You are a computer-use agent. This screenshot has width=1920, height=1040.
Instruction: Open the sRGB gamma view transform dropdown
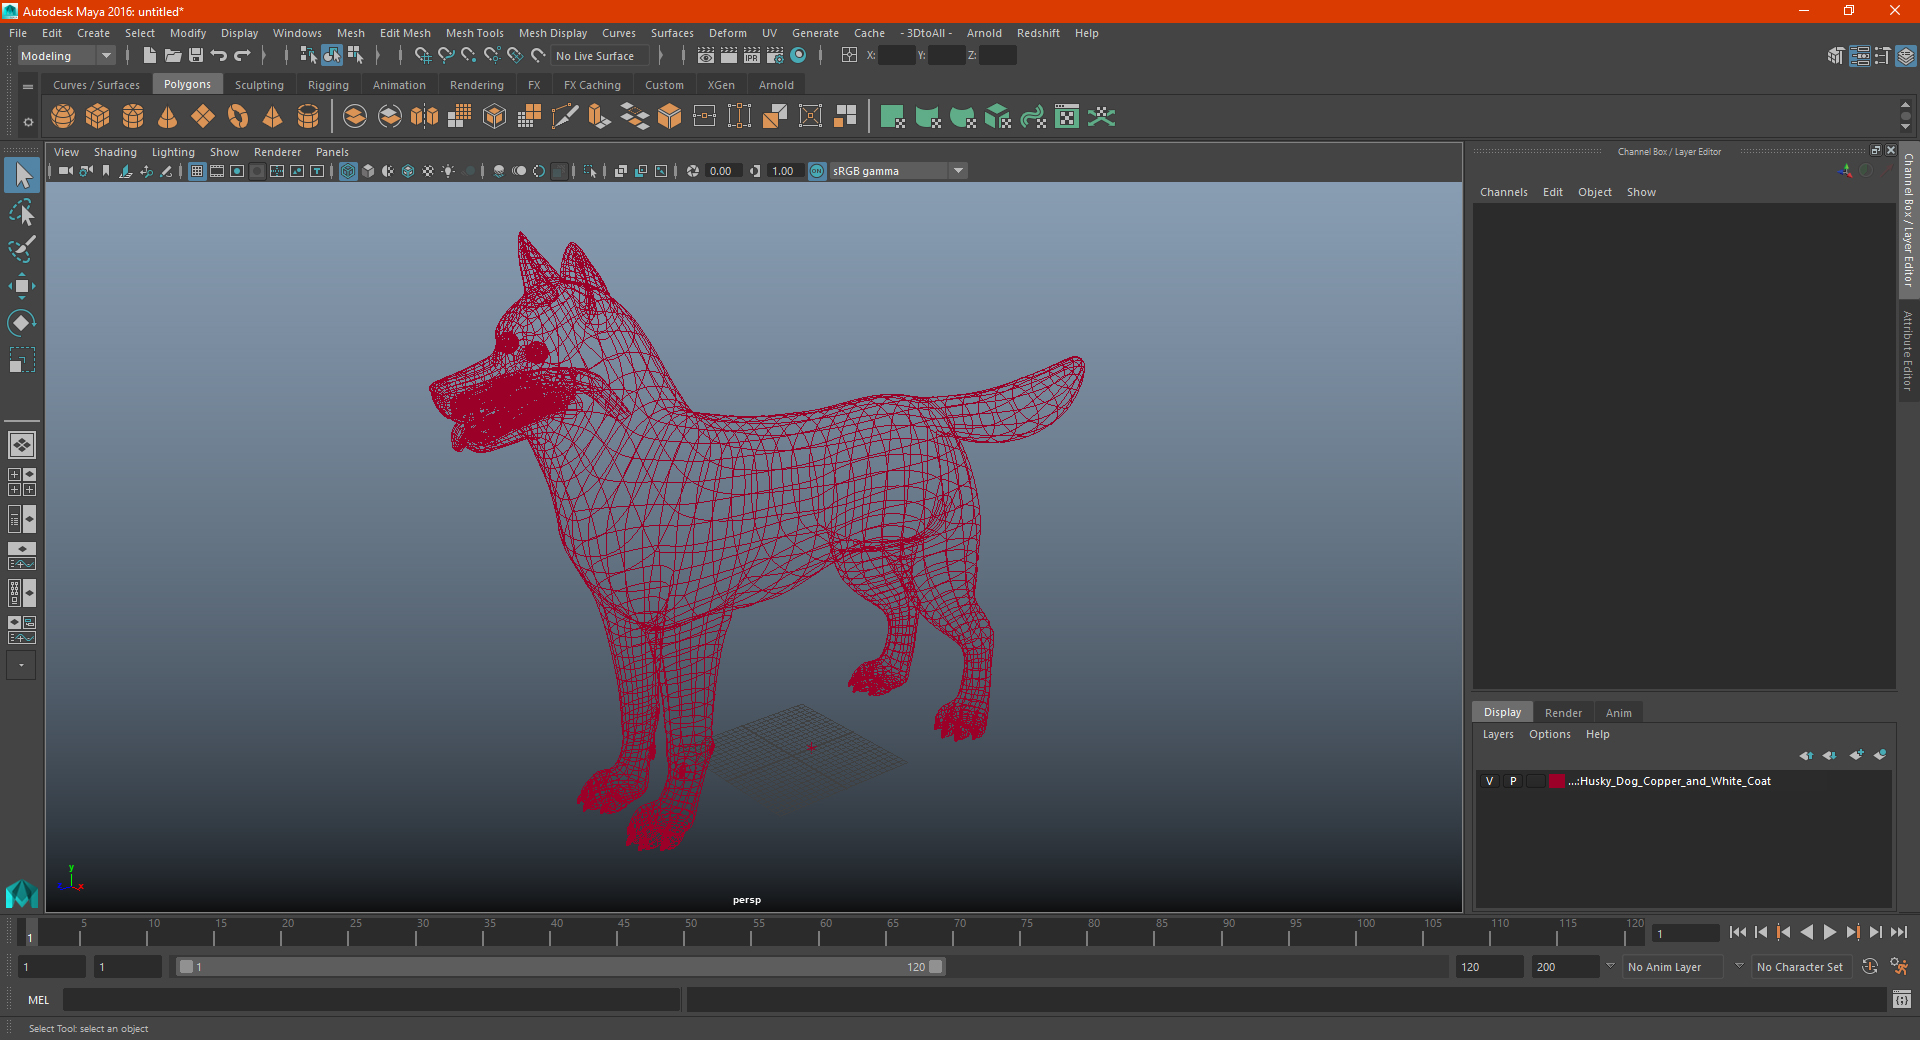tap(958, 171)
